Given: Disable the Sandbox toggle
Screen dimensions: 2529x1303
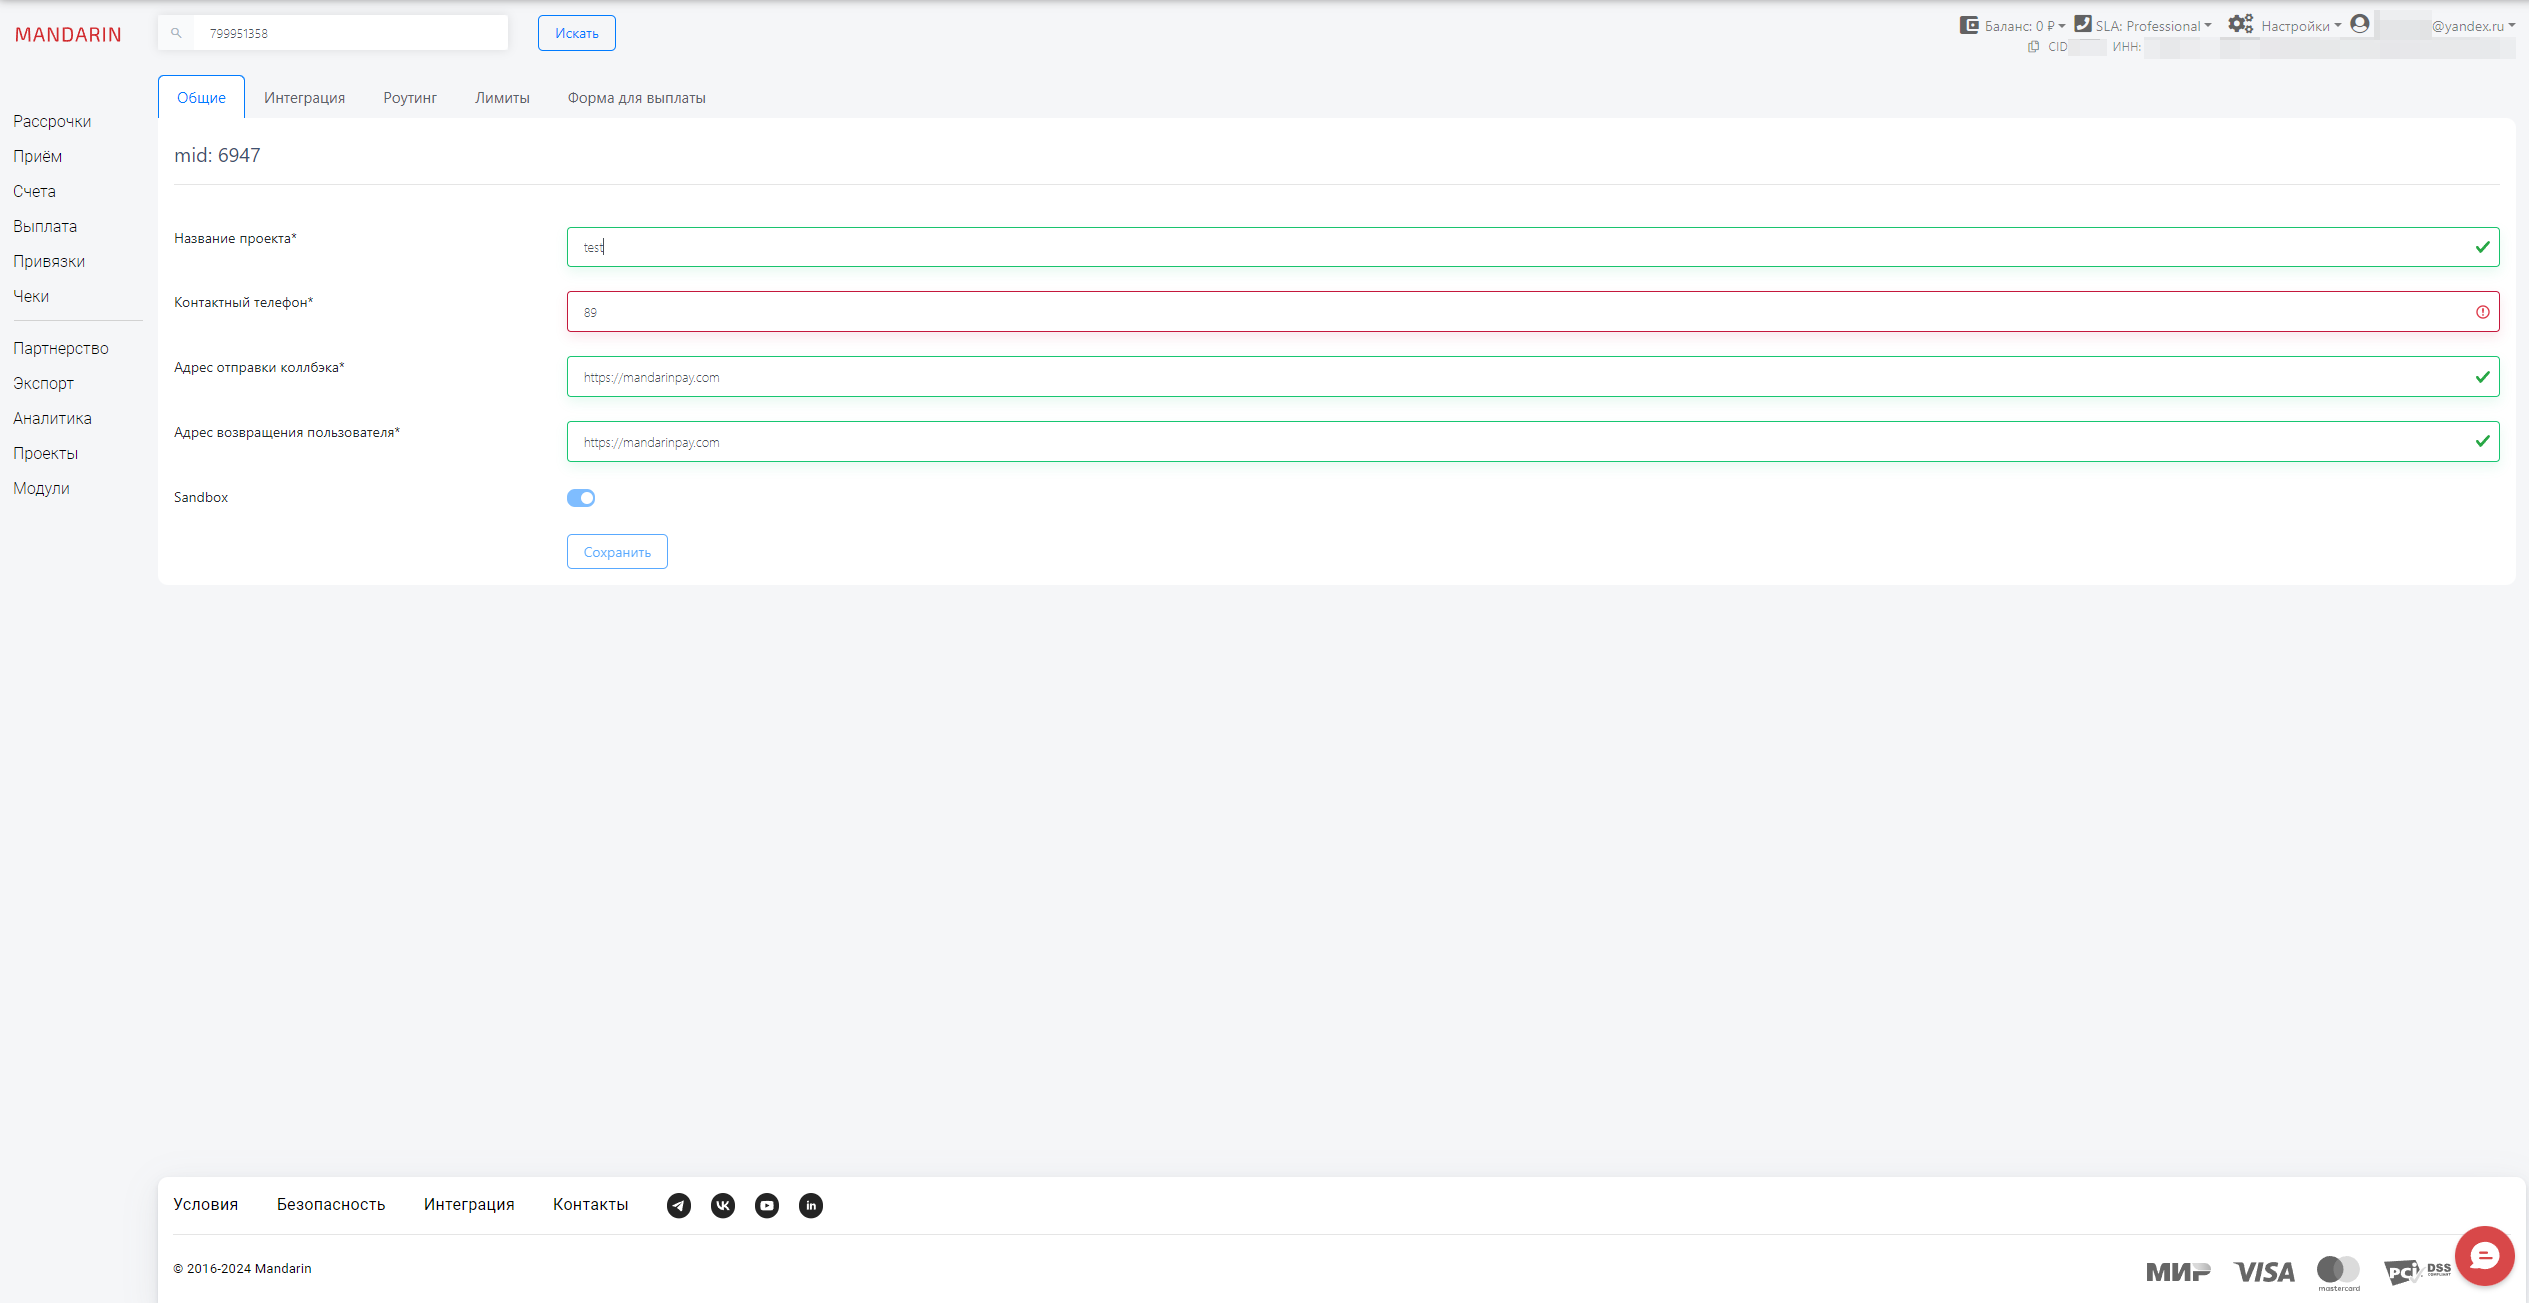Looking at the screenshot, I should tap(580, 497).
